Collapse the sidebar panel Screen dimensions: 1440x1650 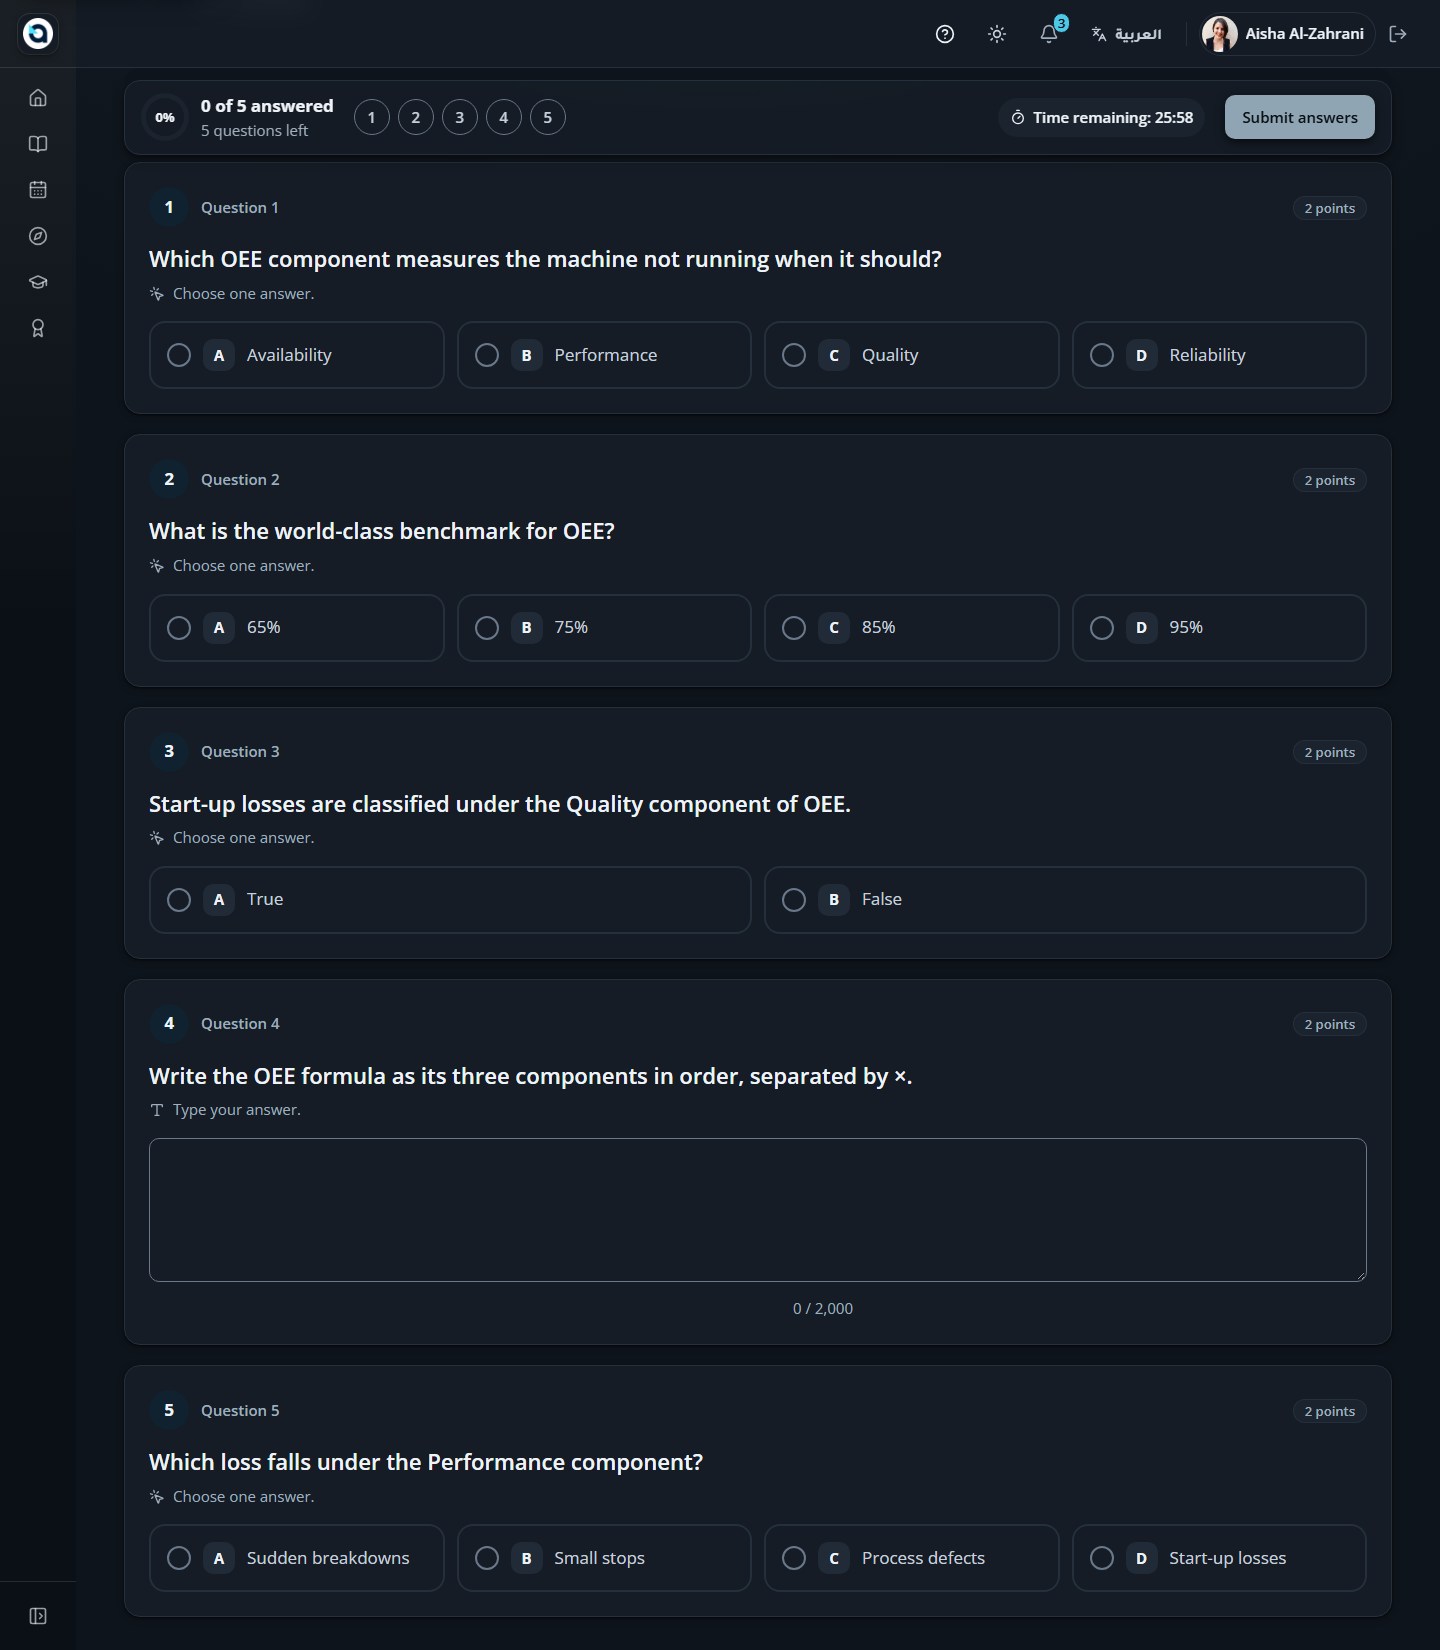[38, 1616]
